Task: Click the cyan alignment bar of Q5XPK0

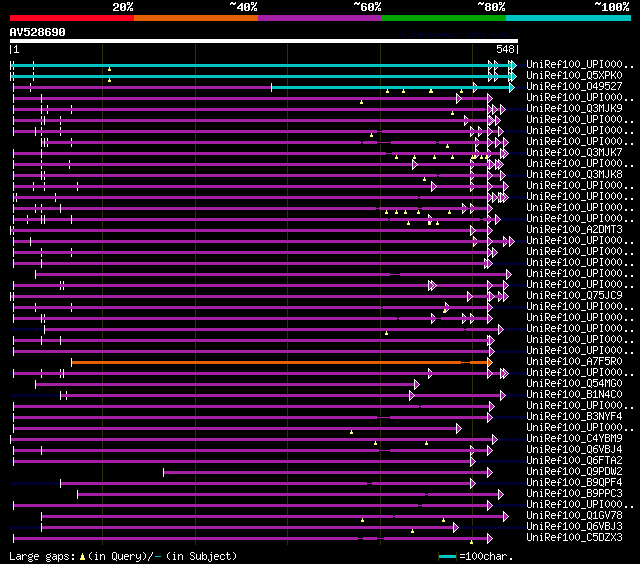Action: [263, 76]
